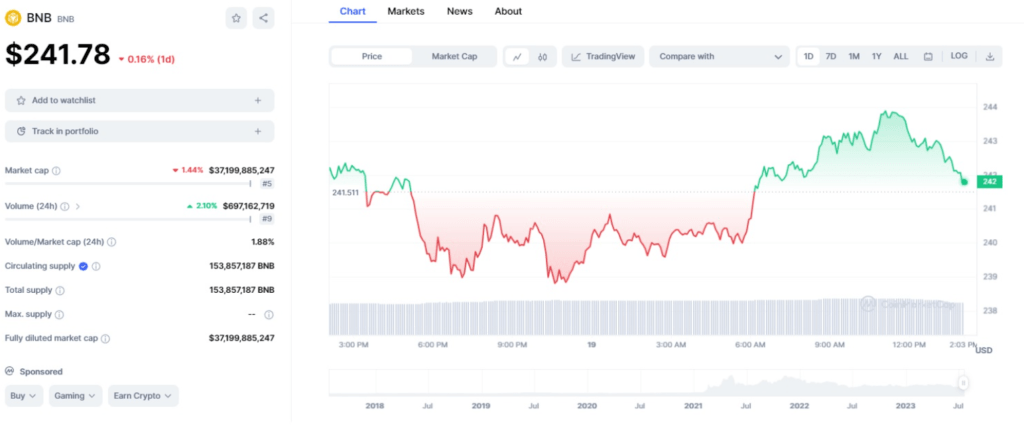Open the Markets tab
The image size is (1024, 428).
click(x=406, y=11)
